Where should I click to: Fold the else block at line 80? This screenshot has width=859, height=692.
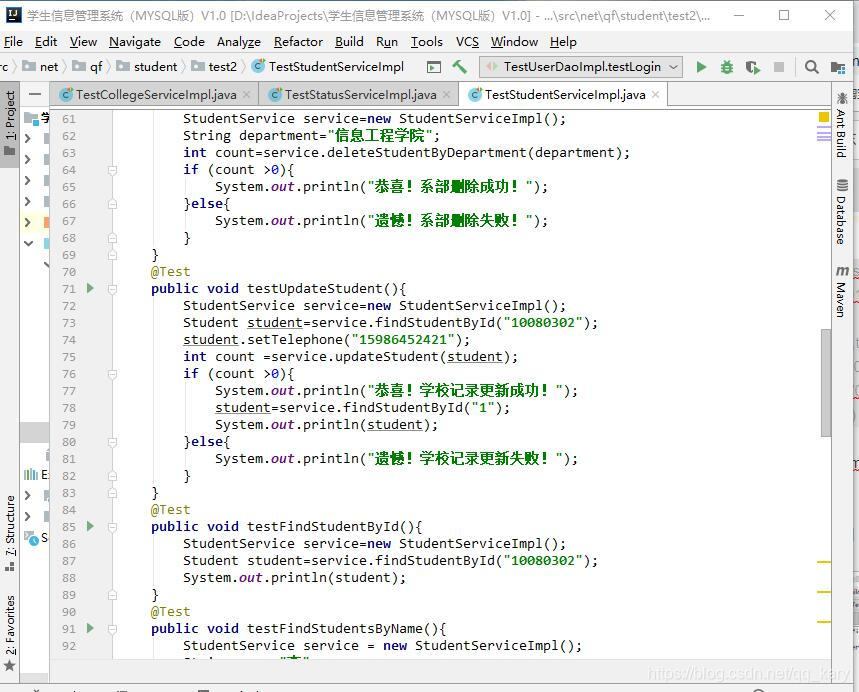(x=112, y=442)
